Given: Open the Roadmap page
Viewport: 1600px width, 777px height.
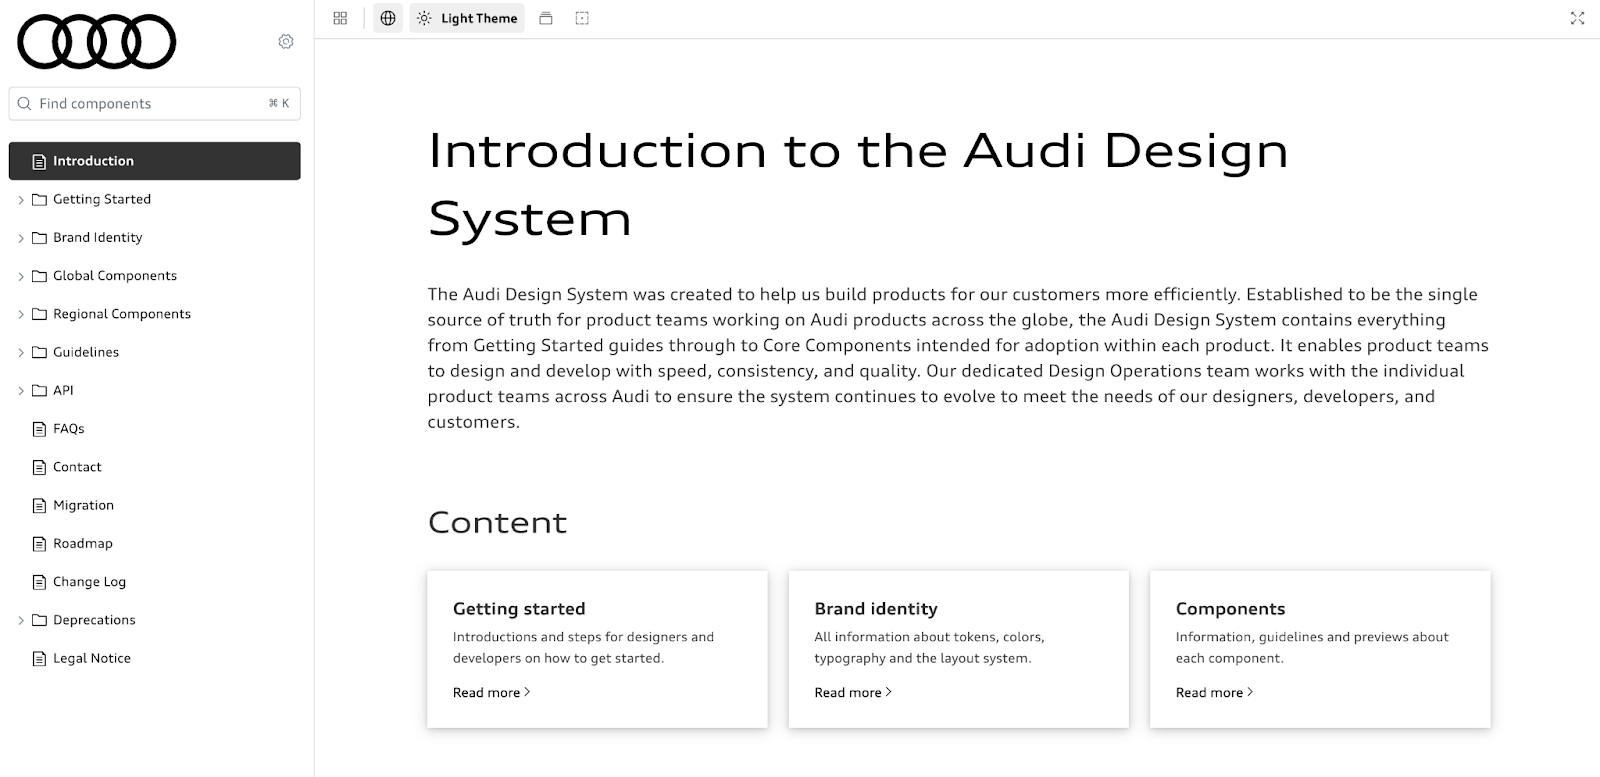Looking at the screenshot, I should (x=83, y=543).
